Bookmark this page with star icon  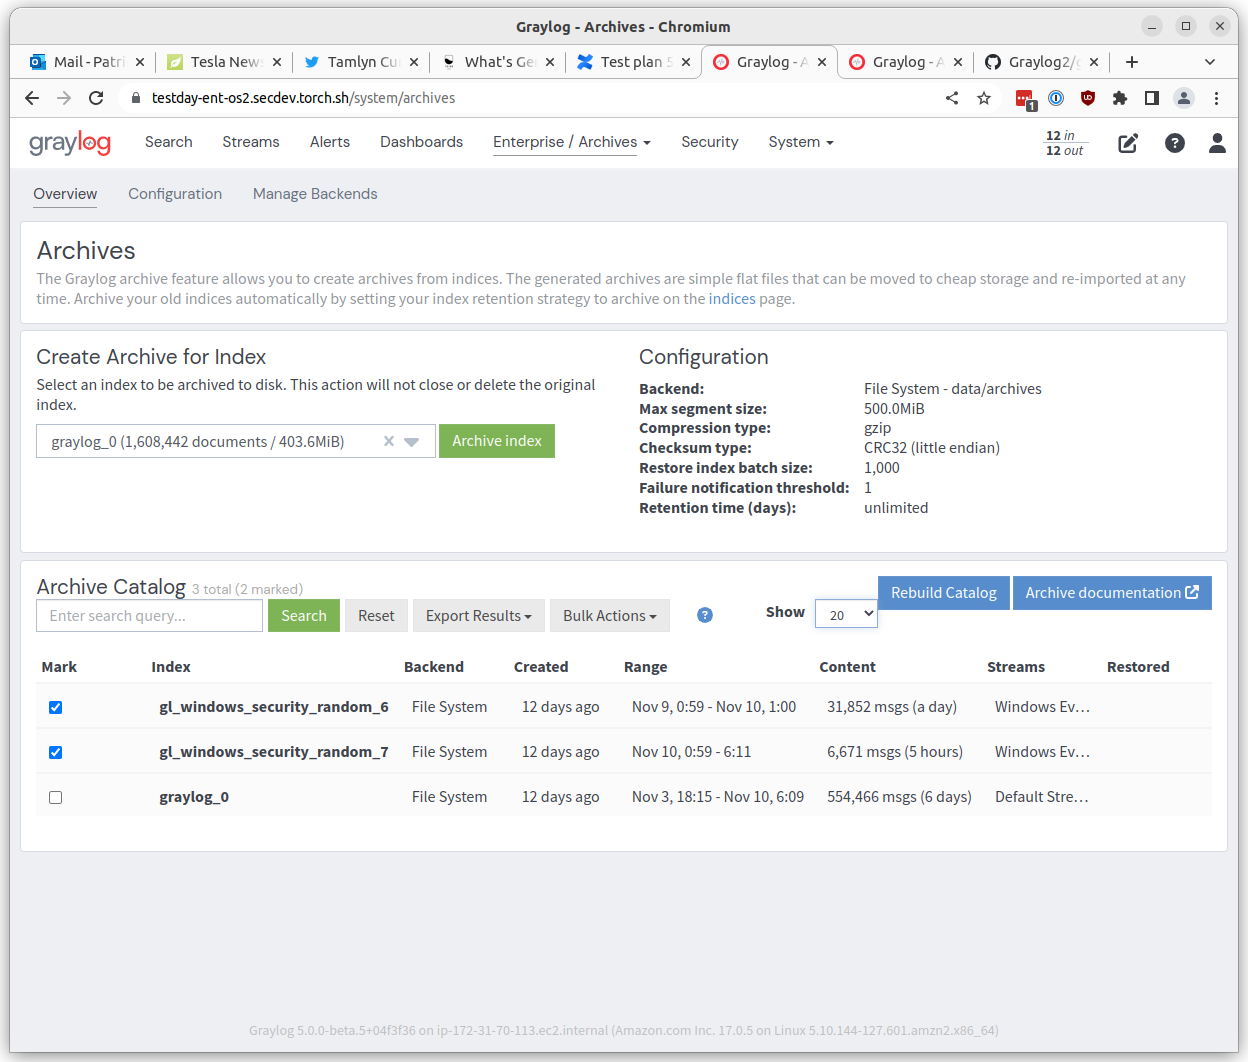[x=984, y=98]
